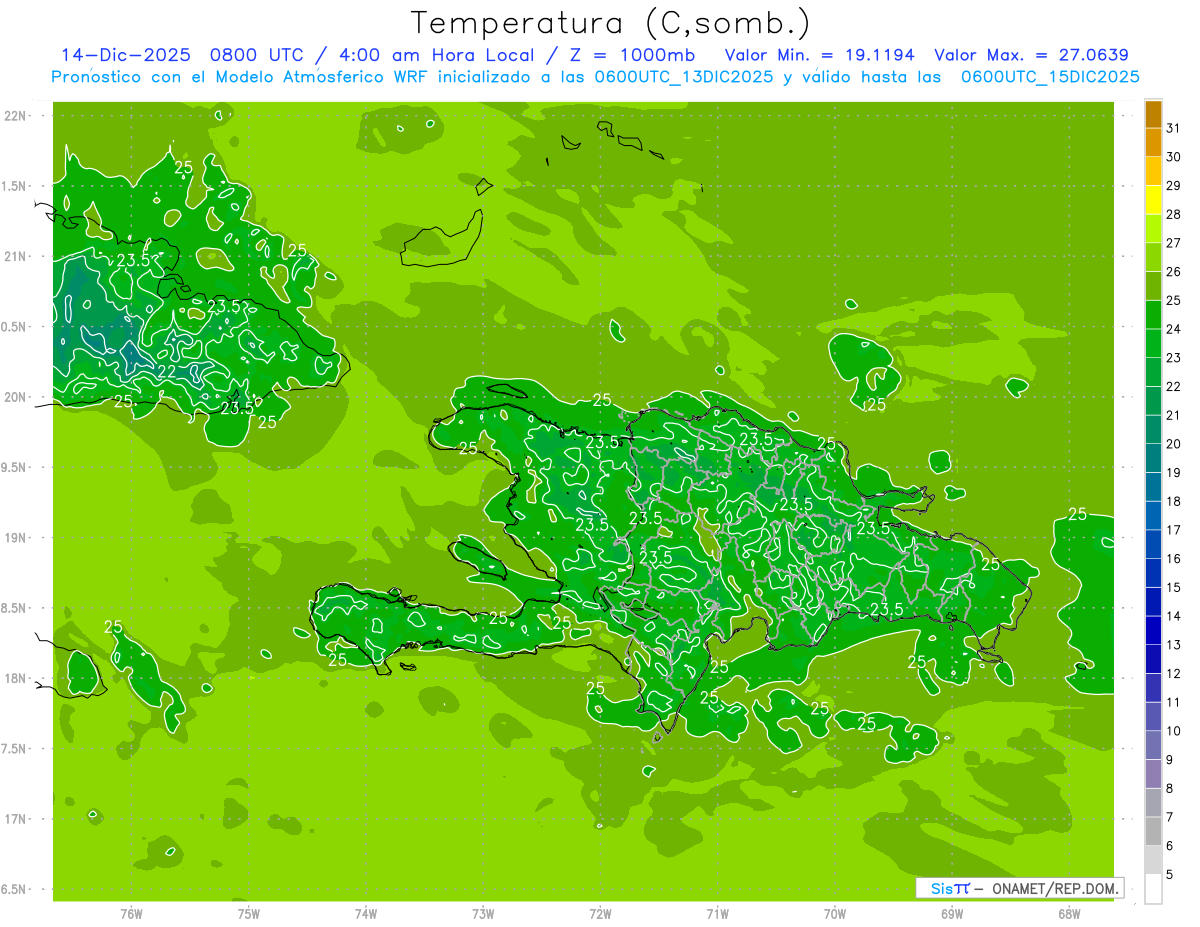1200x927 pixels.
Task: Select the 'Z = 1000mb' level text
Action: [x=635, y=55]
